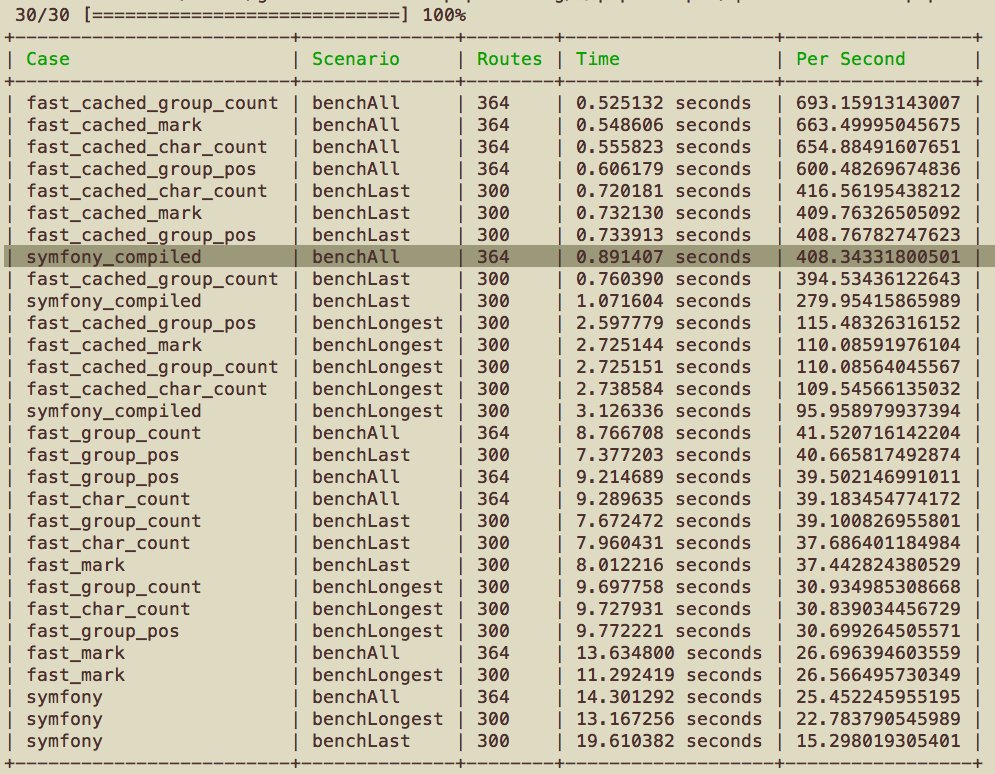Click "symfony_compiled" in the highlighted benchAll row
The height and width of the screenshot is (774, 995).
[114, 257]
